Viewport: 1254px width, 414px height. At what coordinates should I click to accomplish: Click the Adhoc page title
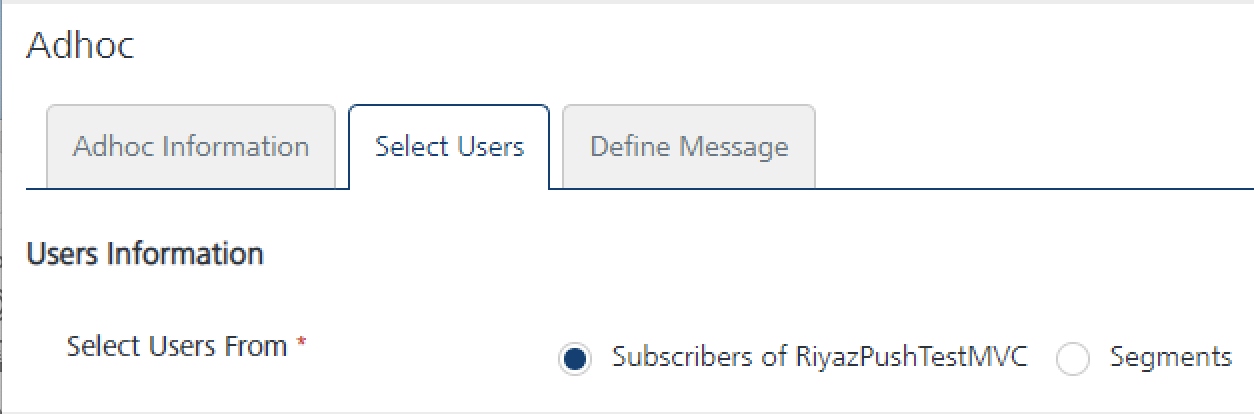80,45
